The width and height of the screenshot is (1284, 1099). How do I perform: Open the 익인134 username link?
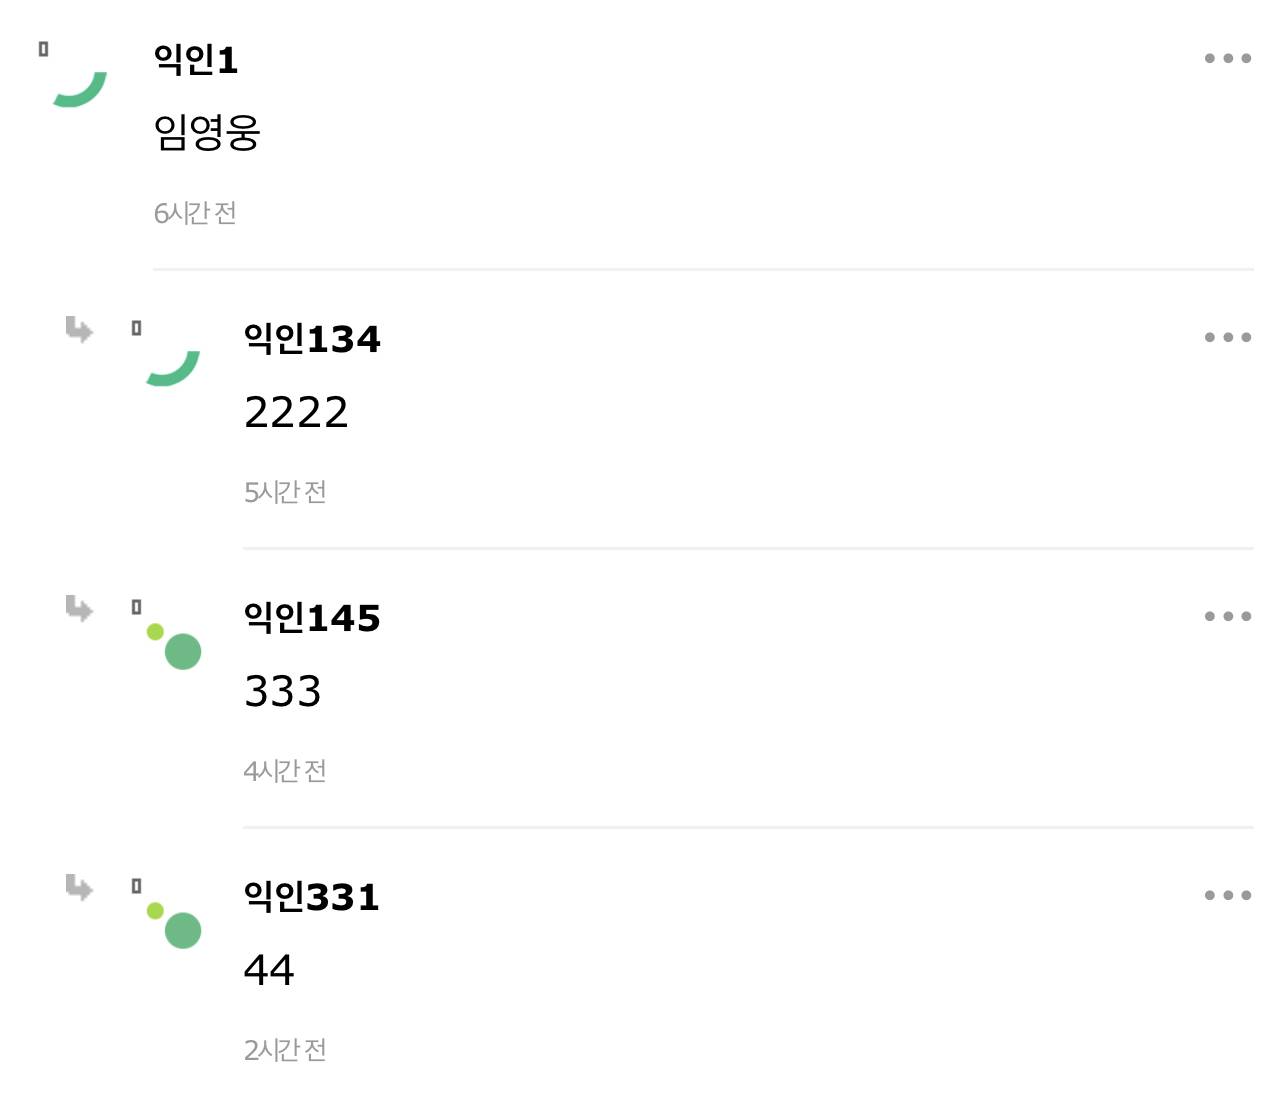point(312,339)
